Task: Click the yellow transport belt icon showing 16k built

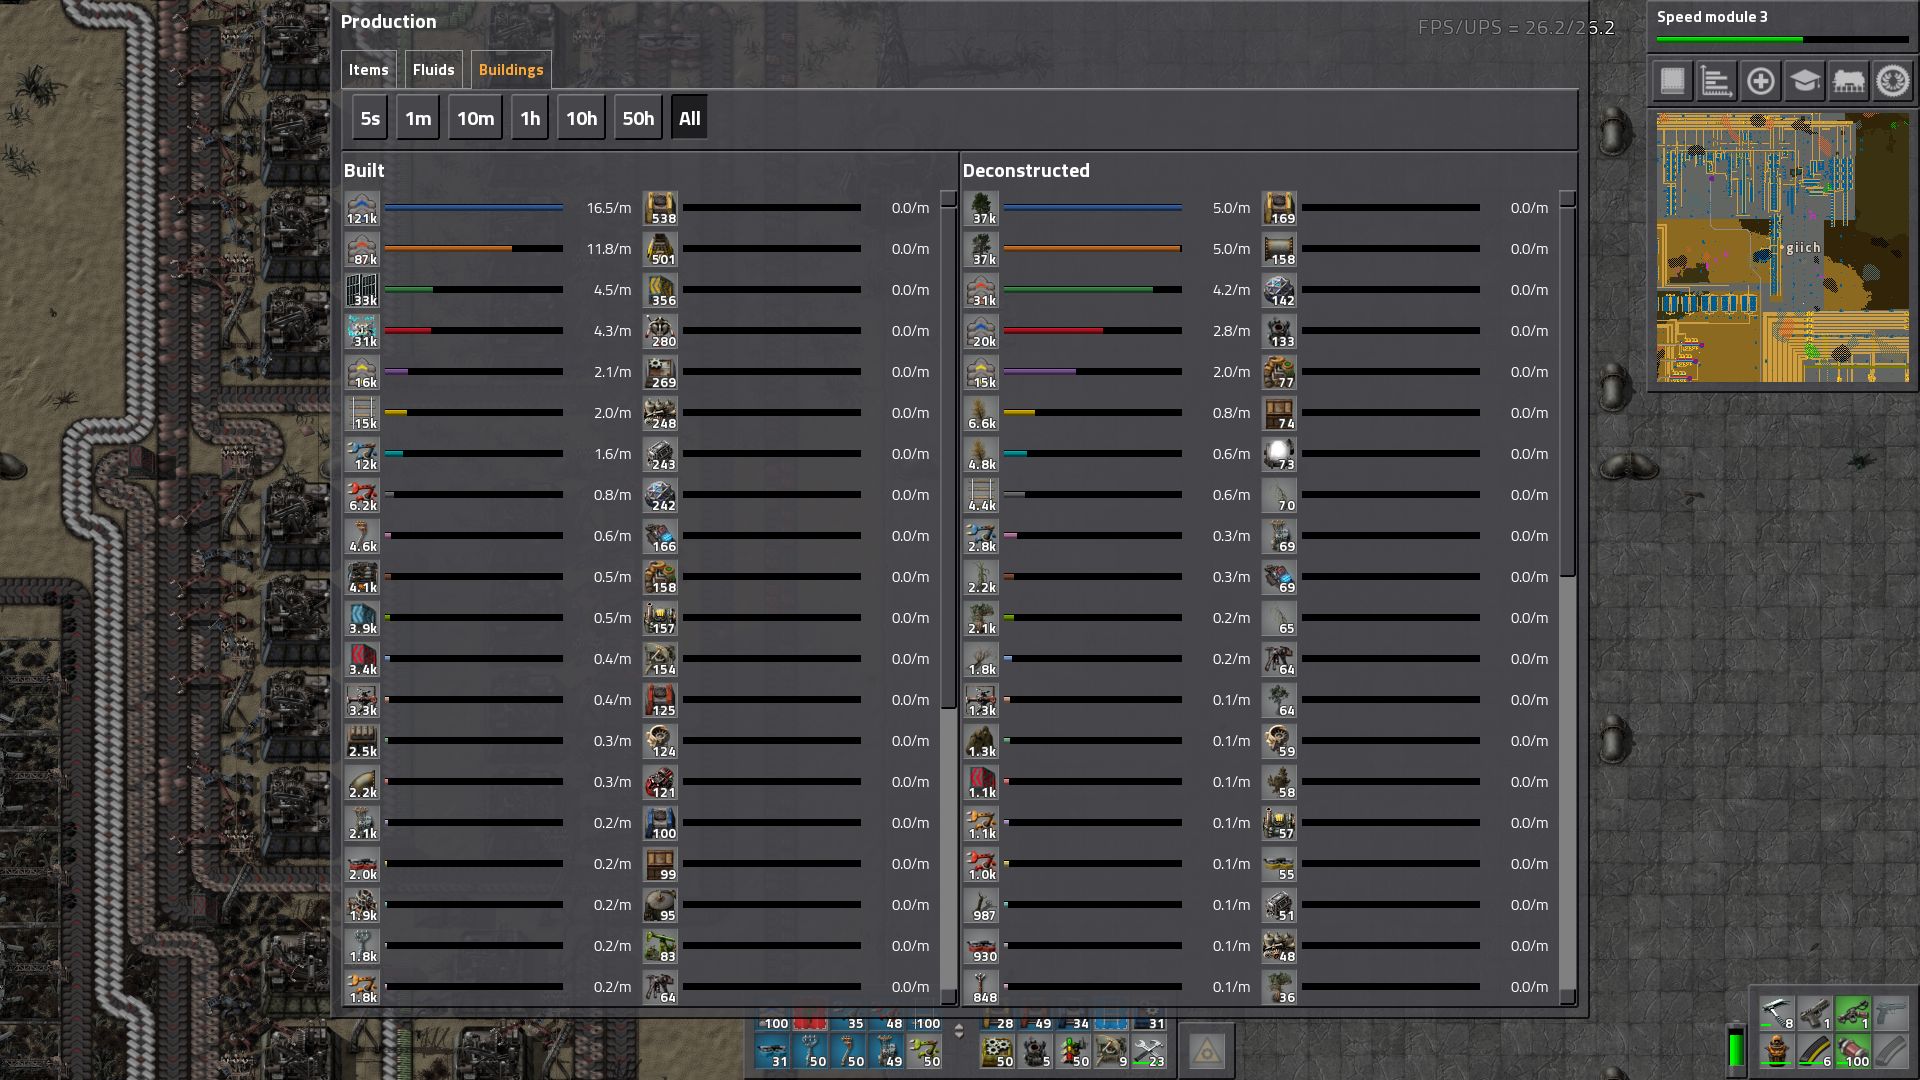Action: pos(362,372)
